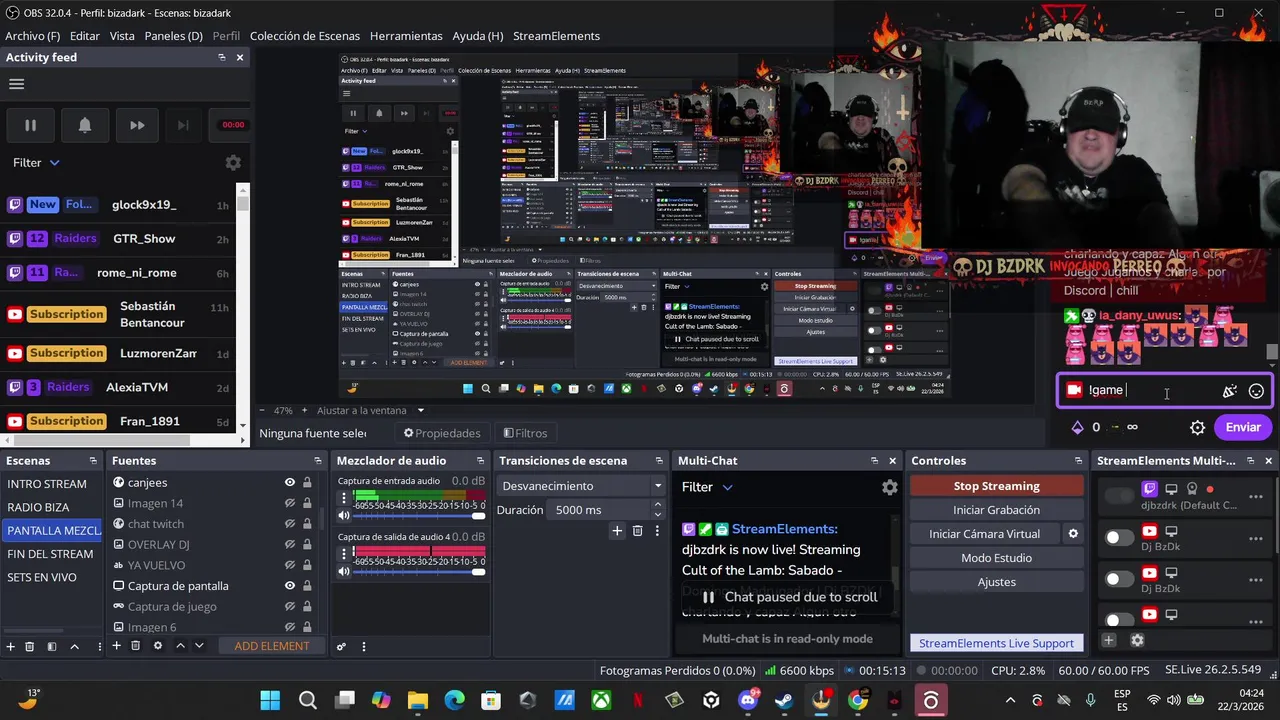Open the StreamElements menu
The image size is (1280, 720).
point(556,36)
